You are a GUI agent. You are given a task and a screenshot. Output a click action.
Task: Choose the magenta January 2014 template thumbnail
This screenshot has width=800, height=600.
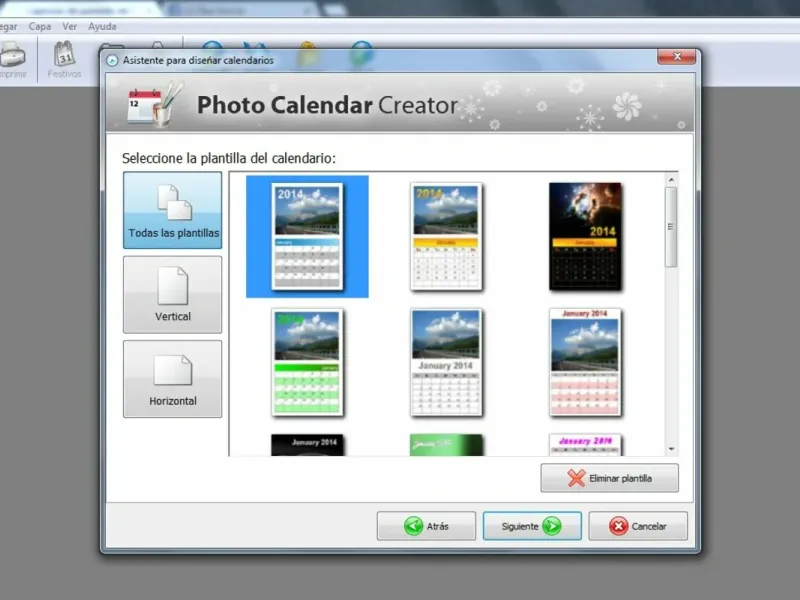[585, 444]
